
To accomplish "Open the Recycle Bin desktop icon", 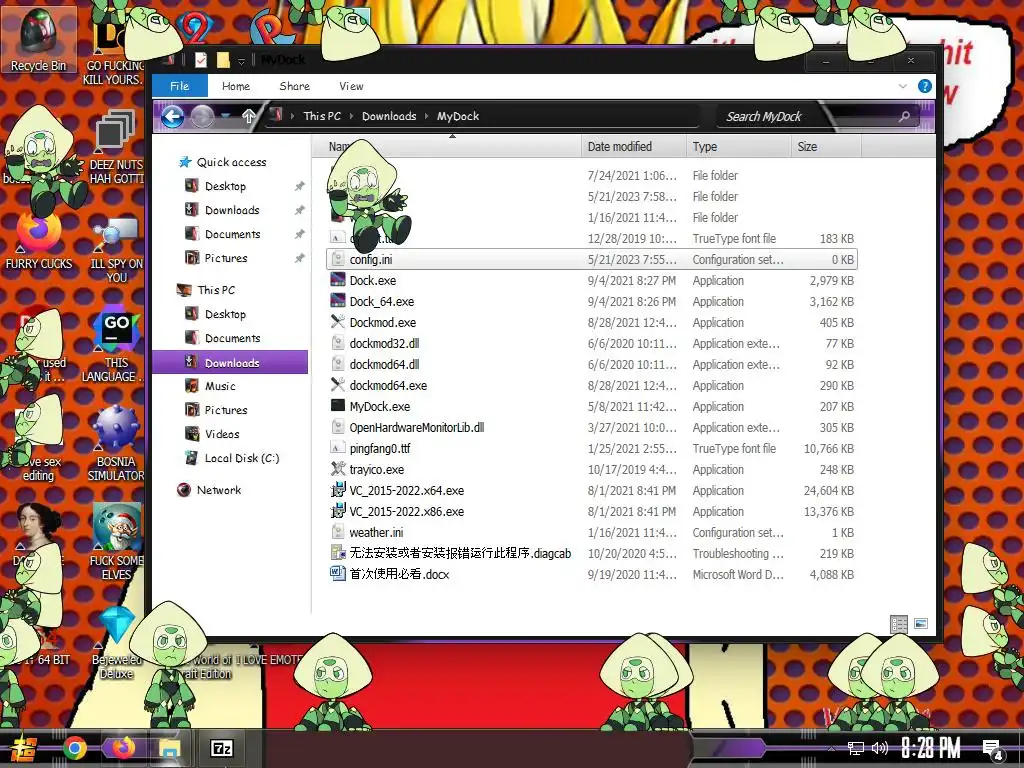I will [39, 40].
